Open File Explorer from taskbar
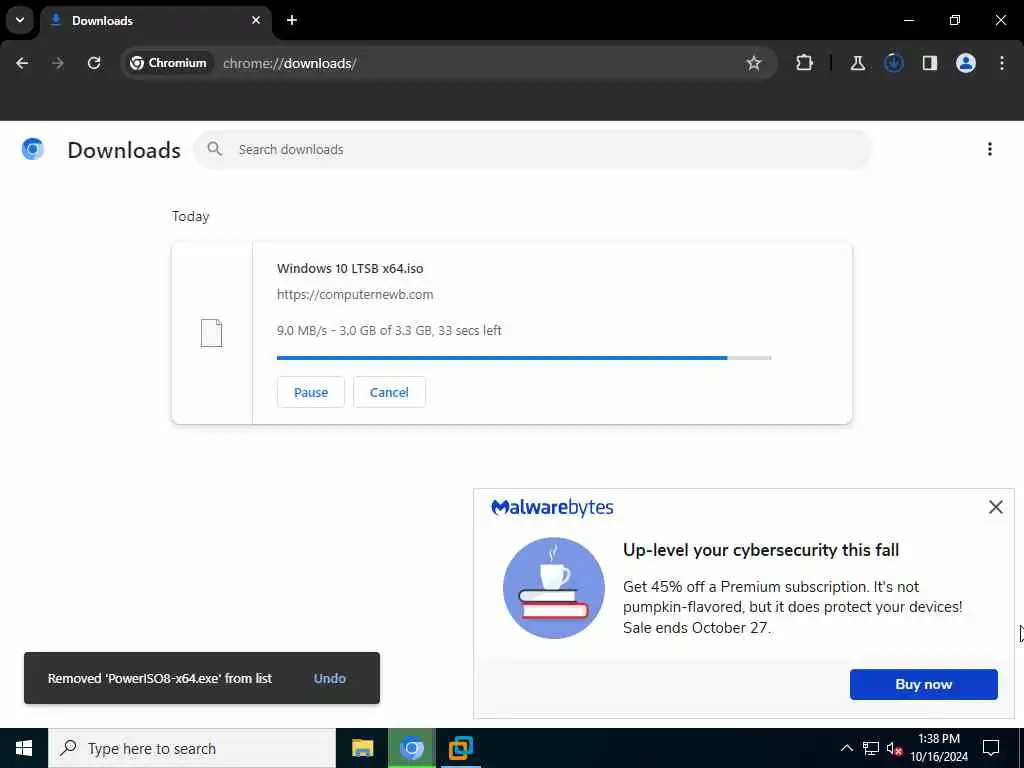This screenshot has height=768, width=1024. [x=362, y=748]
